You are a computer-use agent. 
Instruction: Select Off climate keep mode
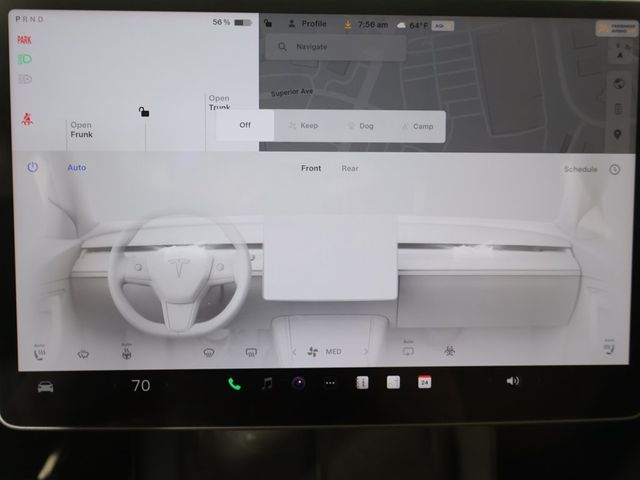[245, 125]
